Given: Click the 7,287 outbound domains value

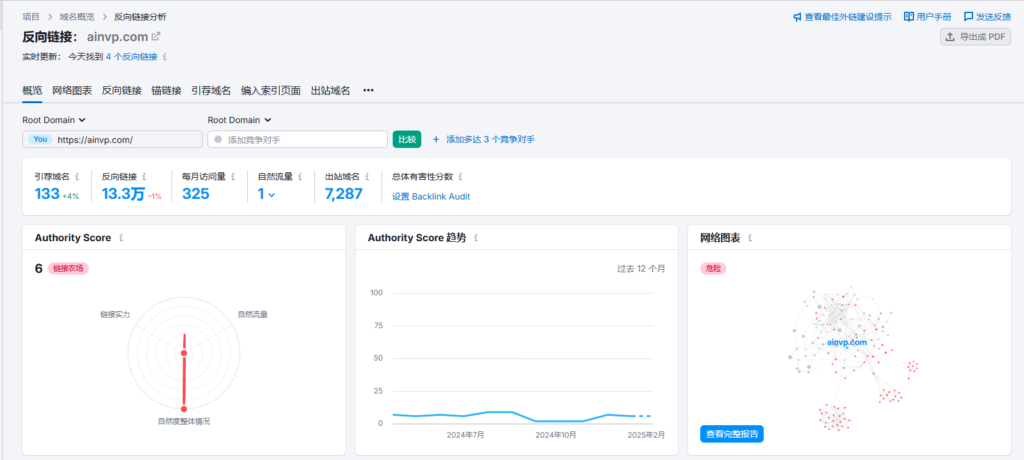Looking at the screenshot, I should coord(344,193).
